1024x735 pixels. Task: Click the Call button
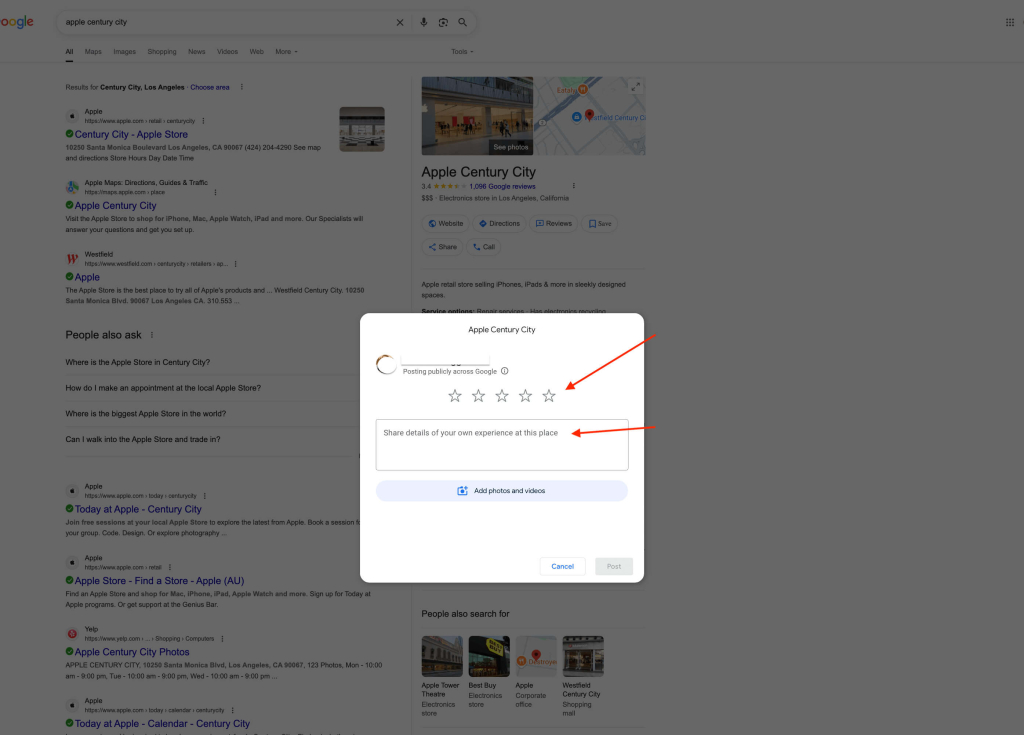coord(483,247)
